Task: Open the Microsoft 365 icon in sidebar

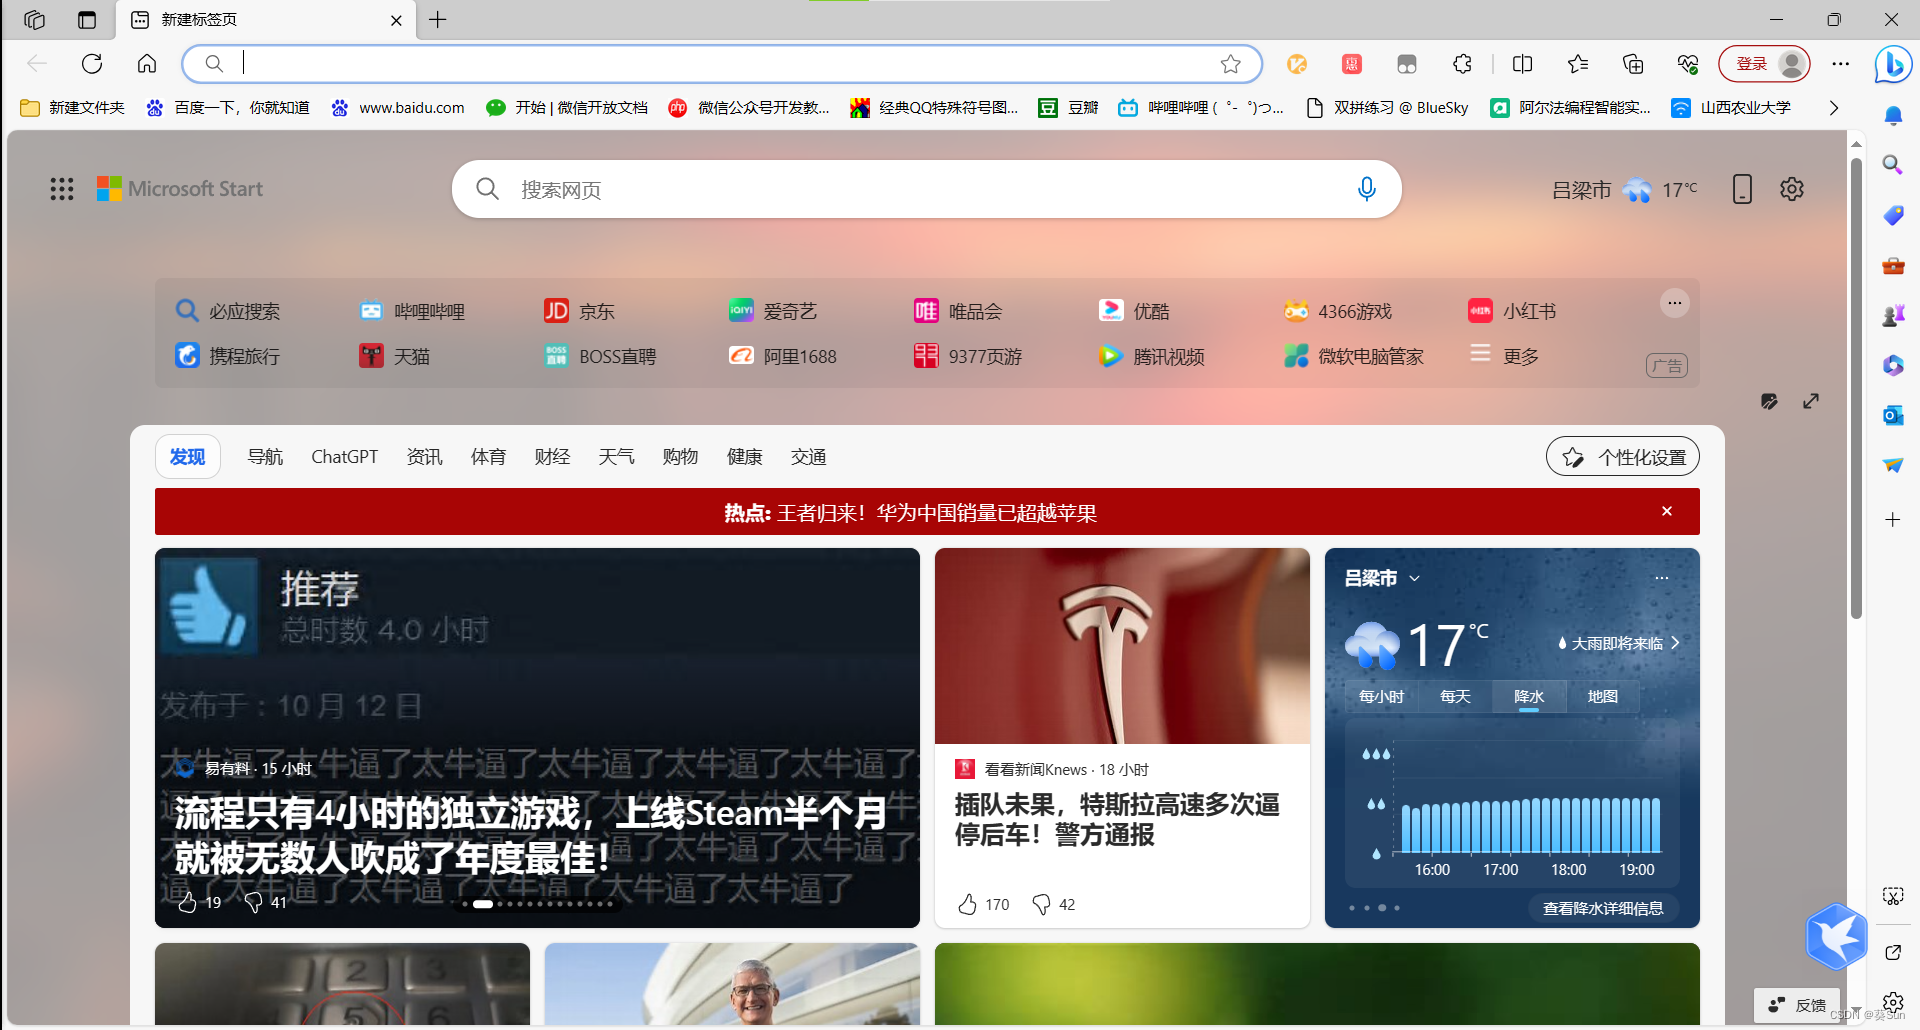Action: tap(1893, 365)
